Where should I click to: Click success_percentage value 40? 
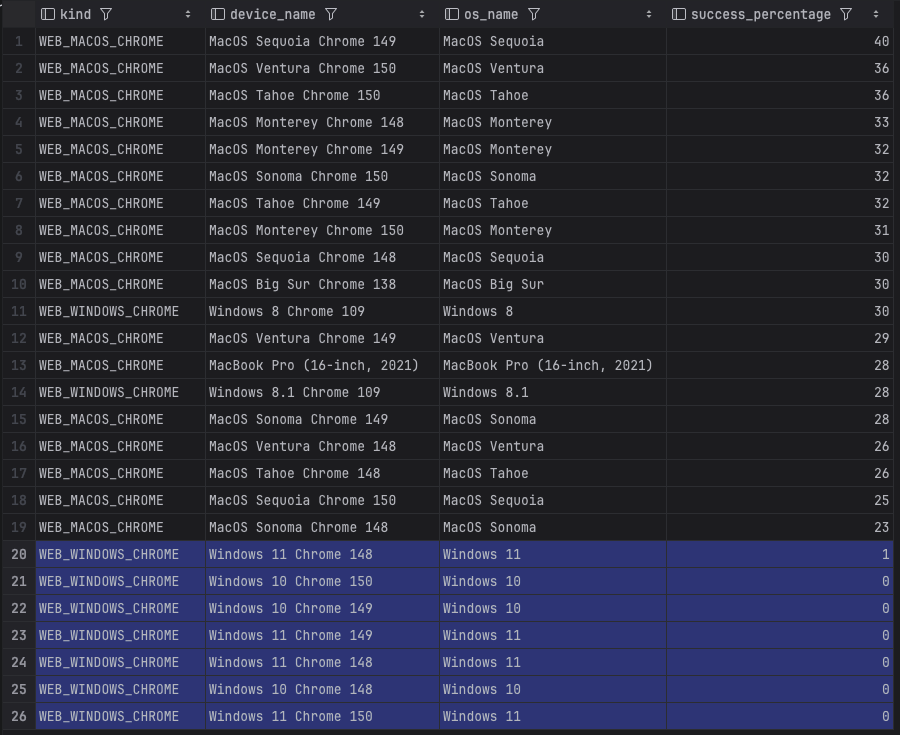[780, 41]
